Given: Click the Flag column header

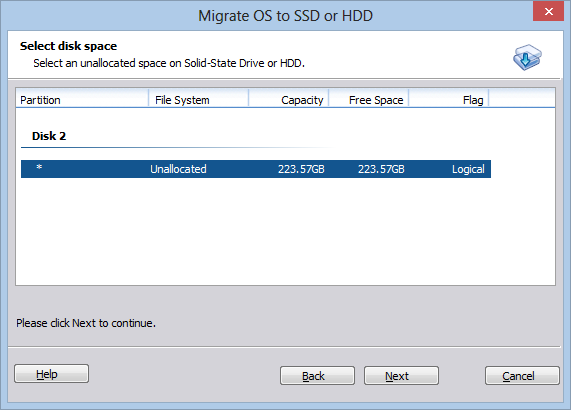Looking at the screenshot, I should [x=449, y=99].
